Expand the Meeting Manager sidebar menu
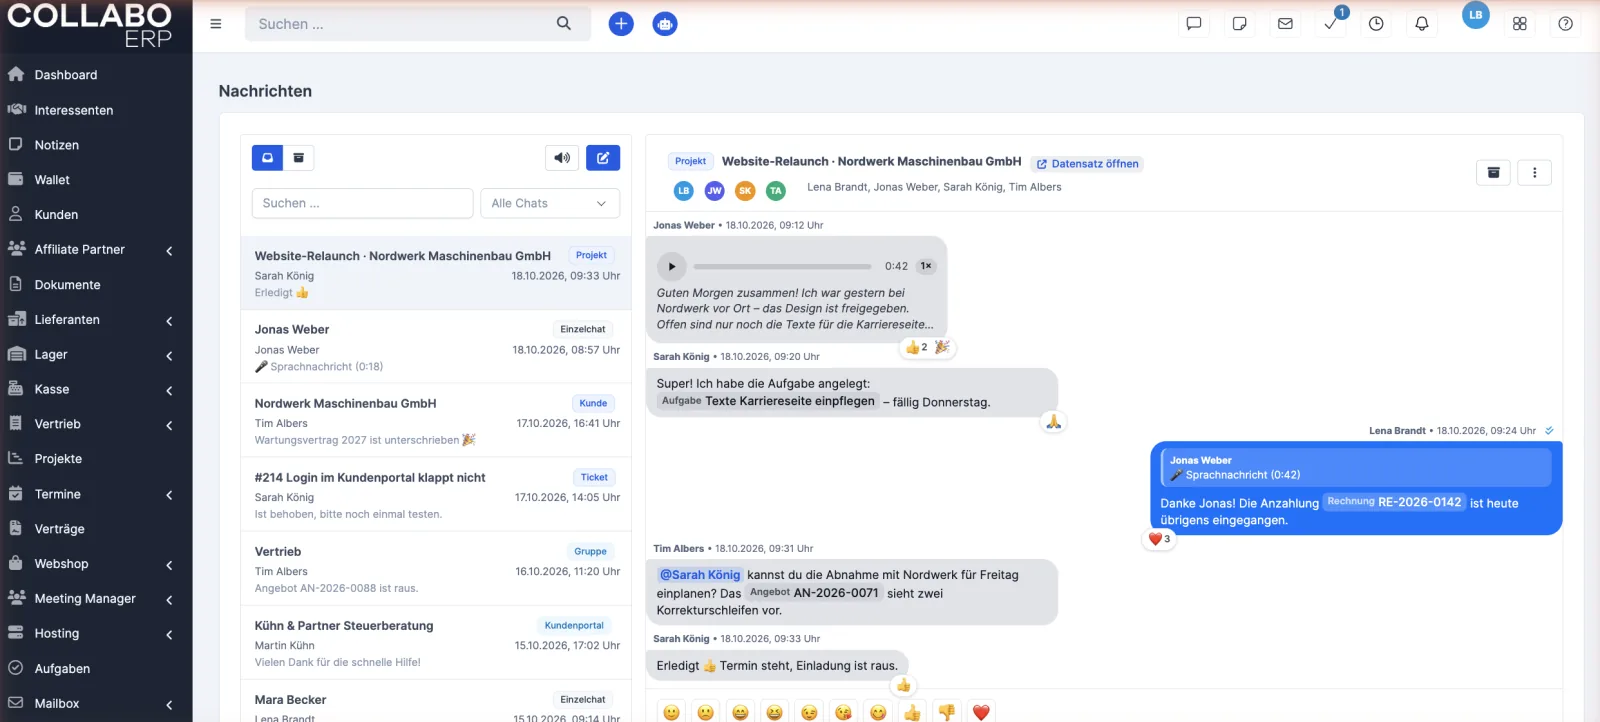Screen dimensions: 1600x722 (96, 599)
